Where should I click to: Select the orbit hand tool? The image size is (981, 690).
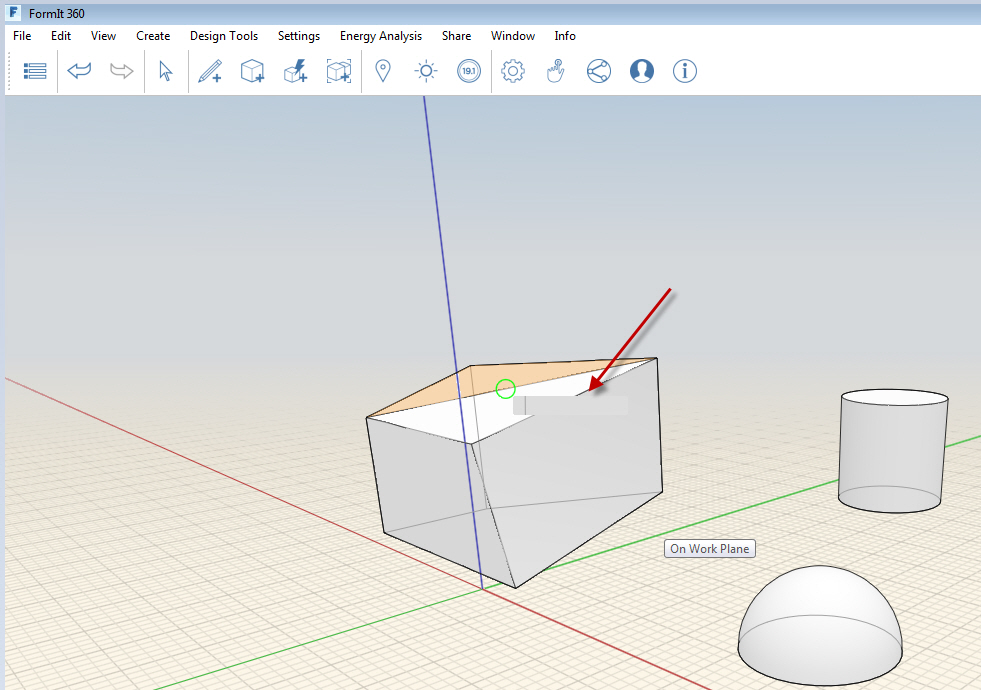coord(555,71)
